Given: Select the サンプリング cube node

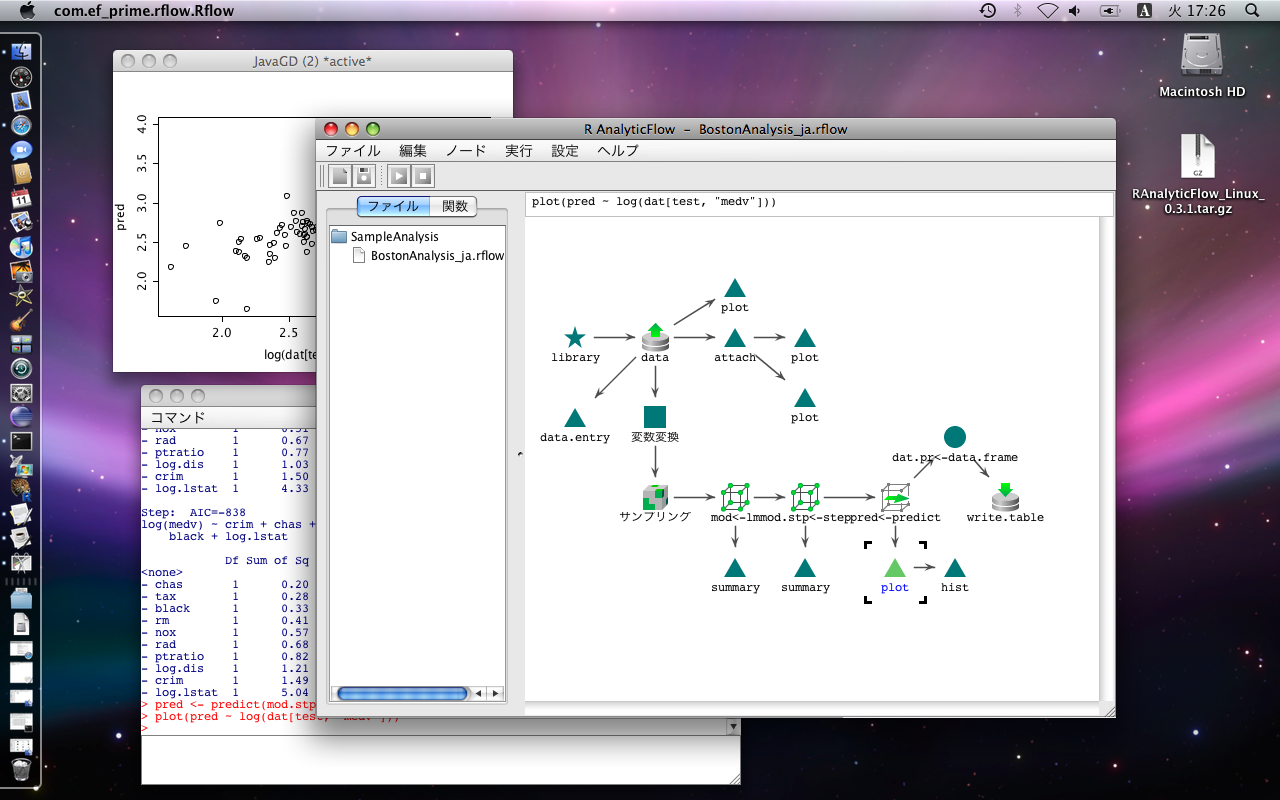Looking at the screenshot, I should click(655, 497).
